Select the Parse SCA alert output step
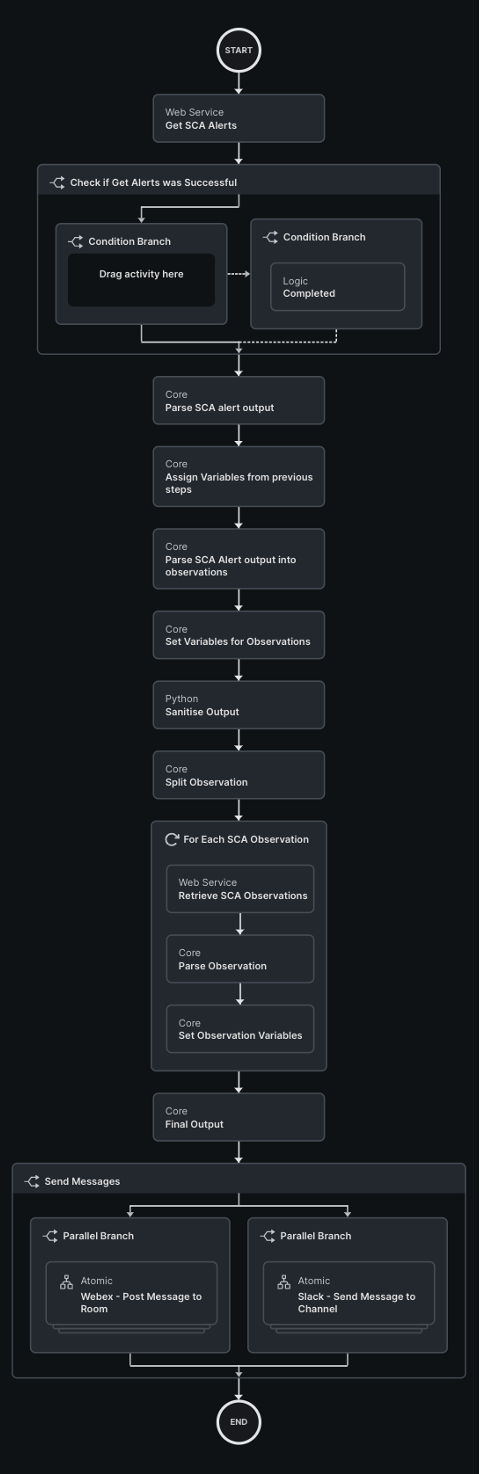 pos(239,401)
